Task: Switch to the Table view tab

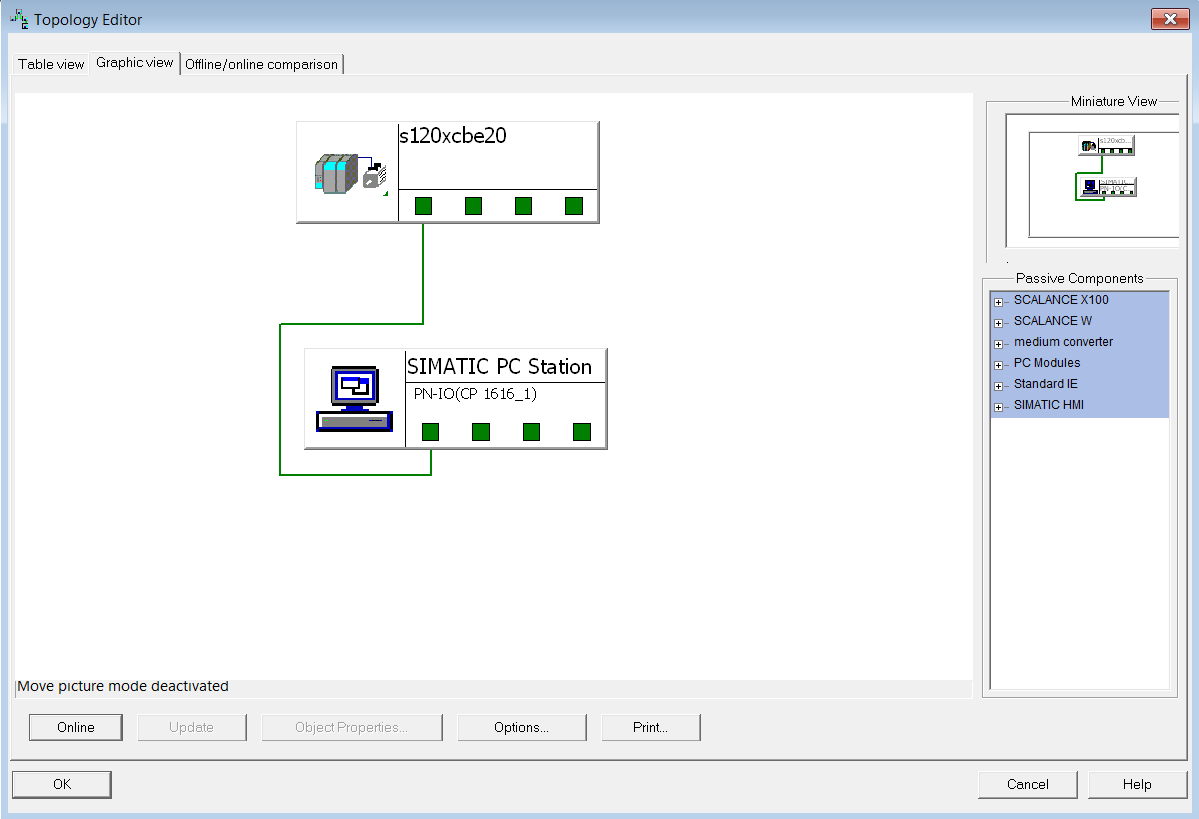Action: pyautogui.click(x=51, y=64)
